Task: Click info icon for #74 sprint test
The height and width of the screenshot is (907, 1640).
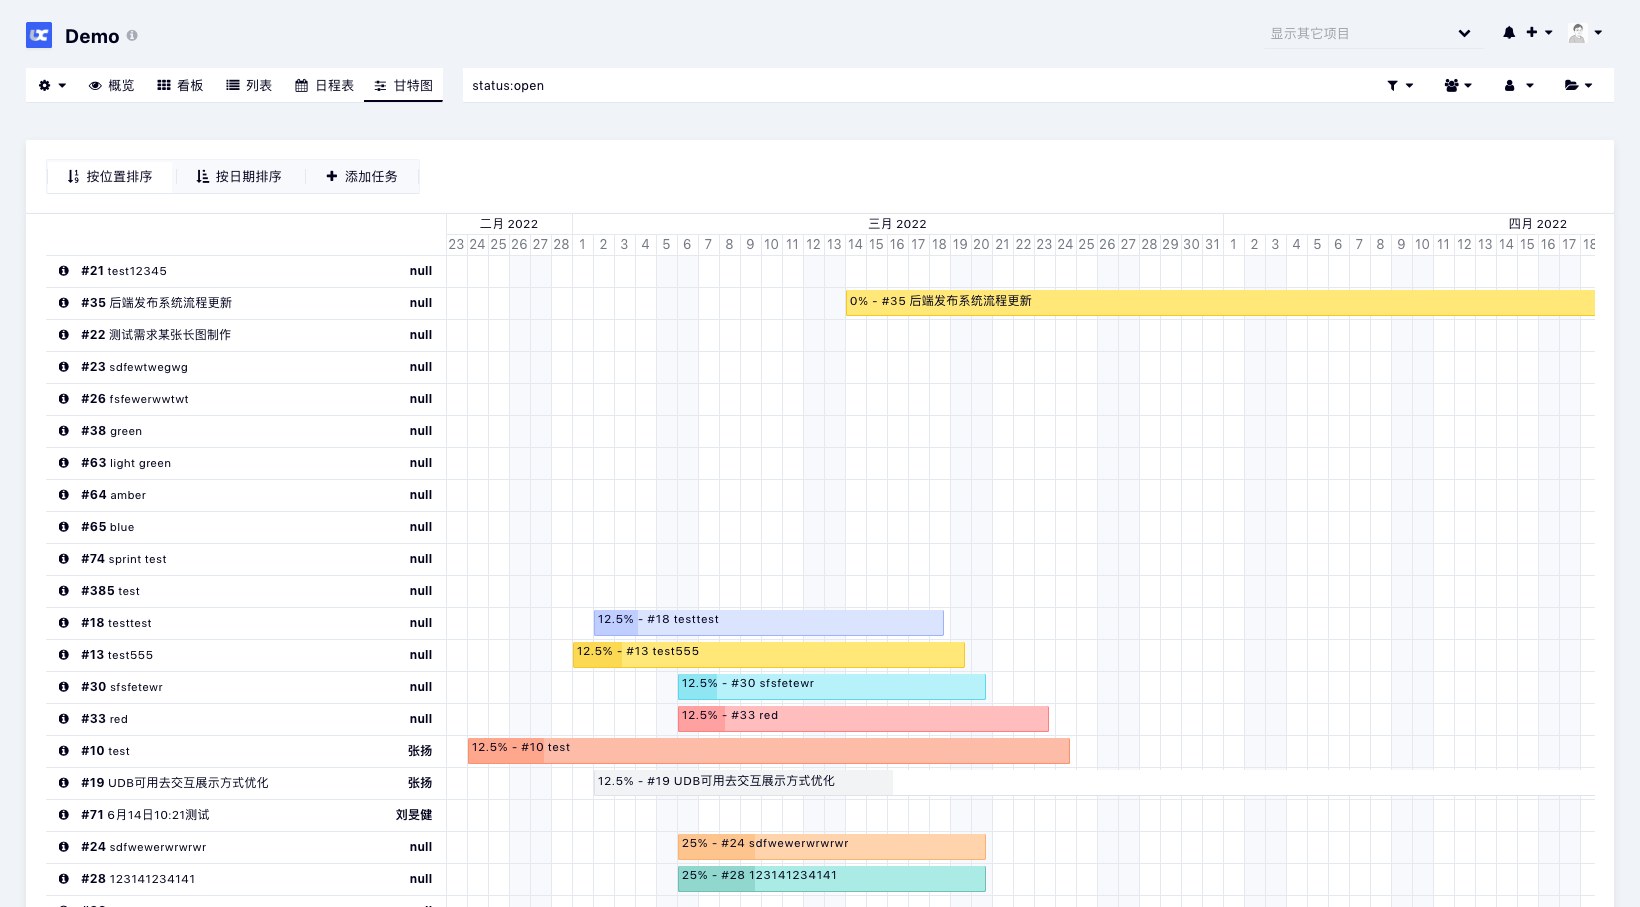Action: 63,559
